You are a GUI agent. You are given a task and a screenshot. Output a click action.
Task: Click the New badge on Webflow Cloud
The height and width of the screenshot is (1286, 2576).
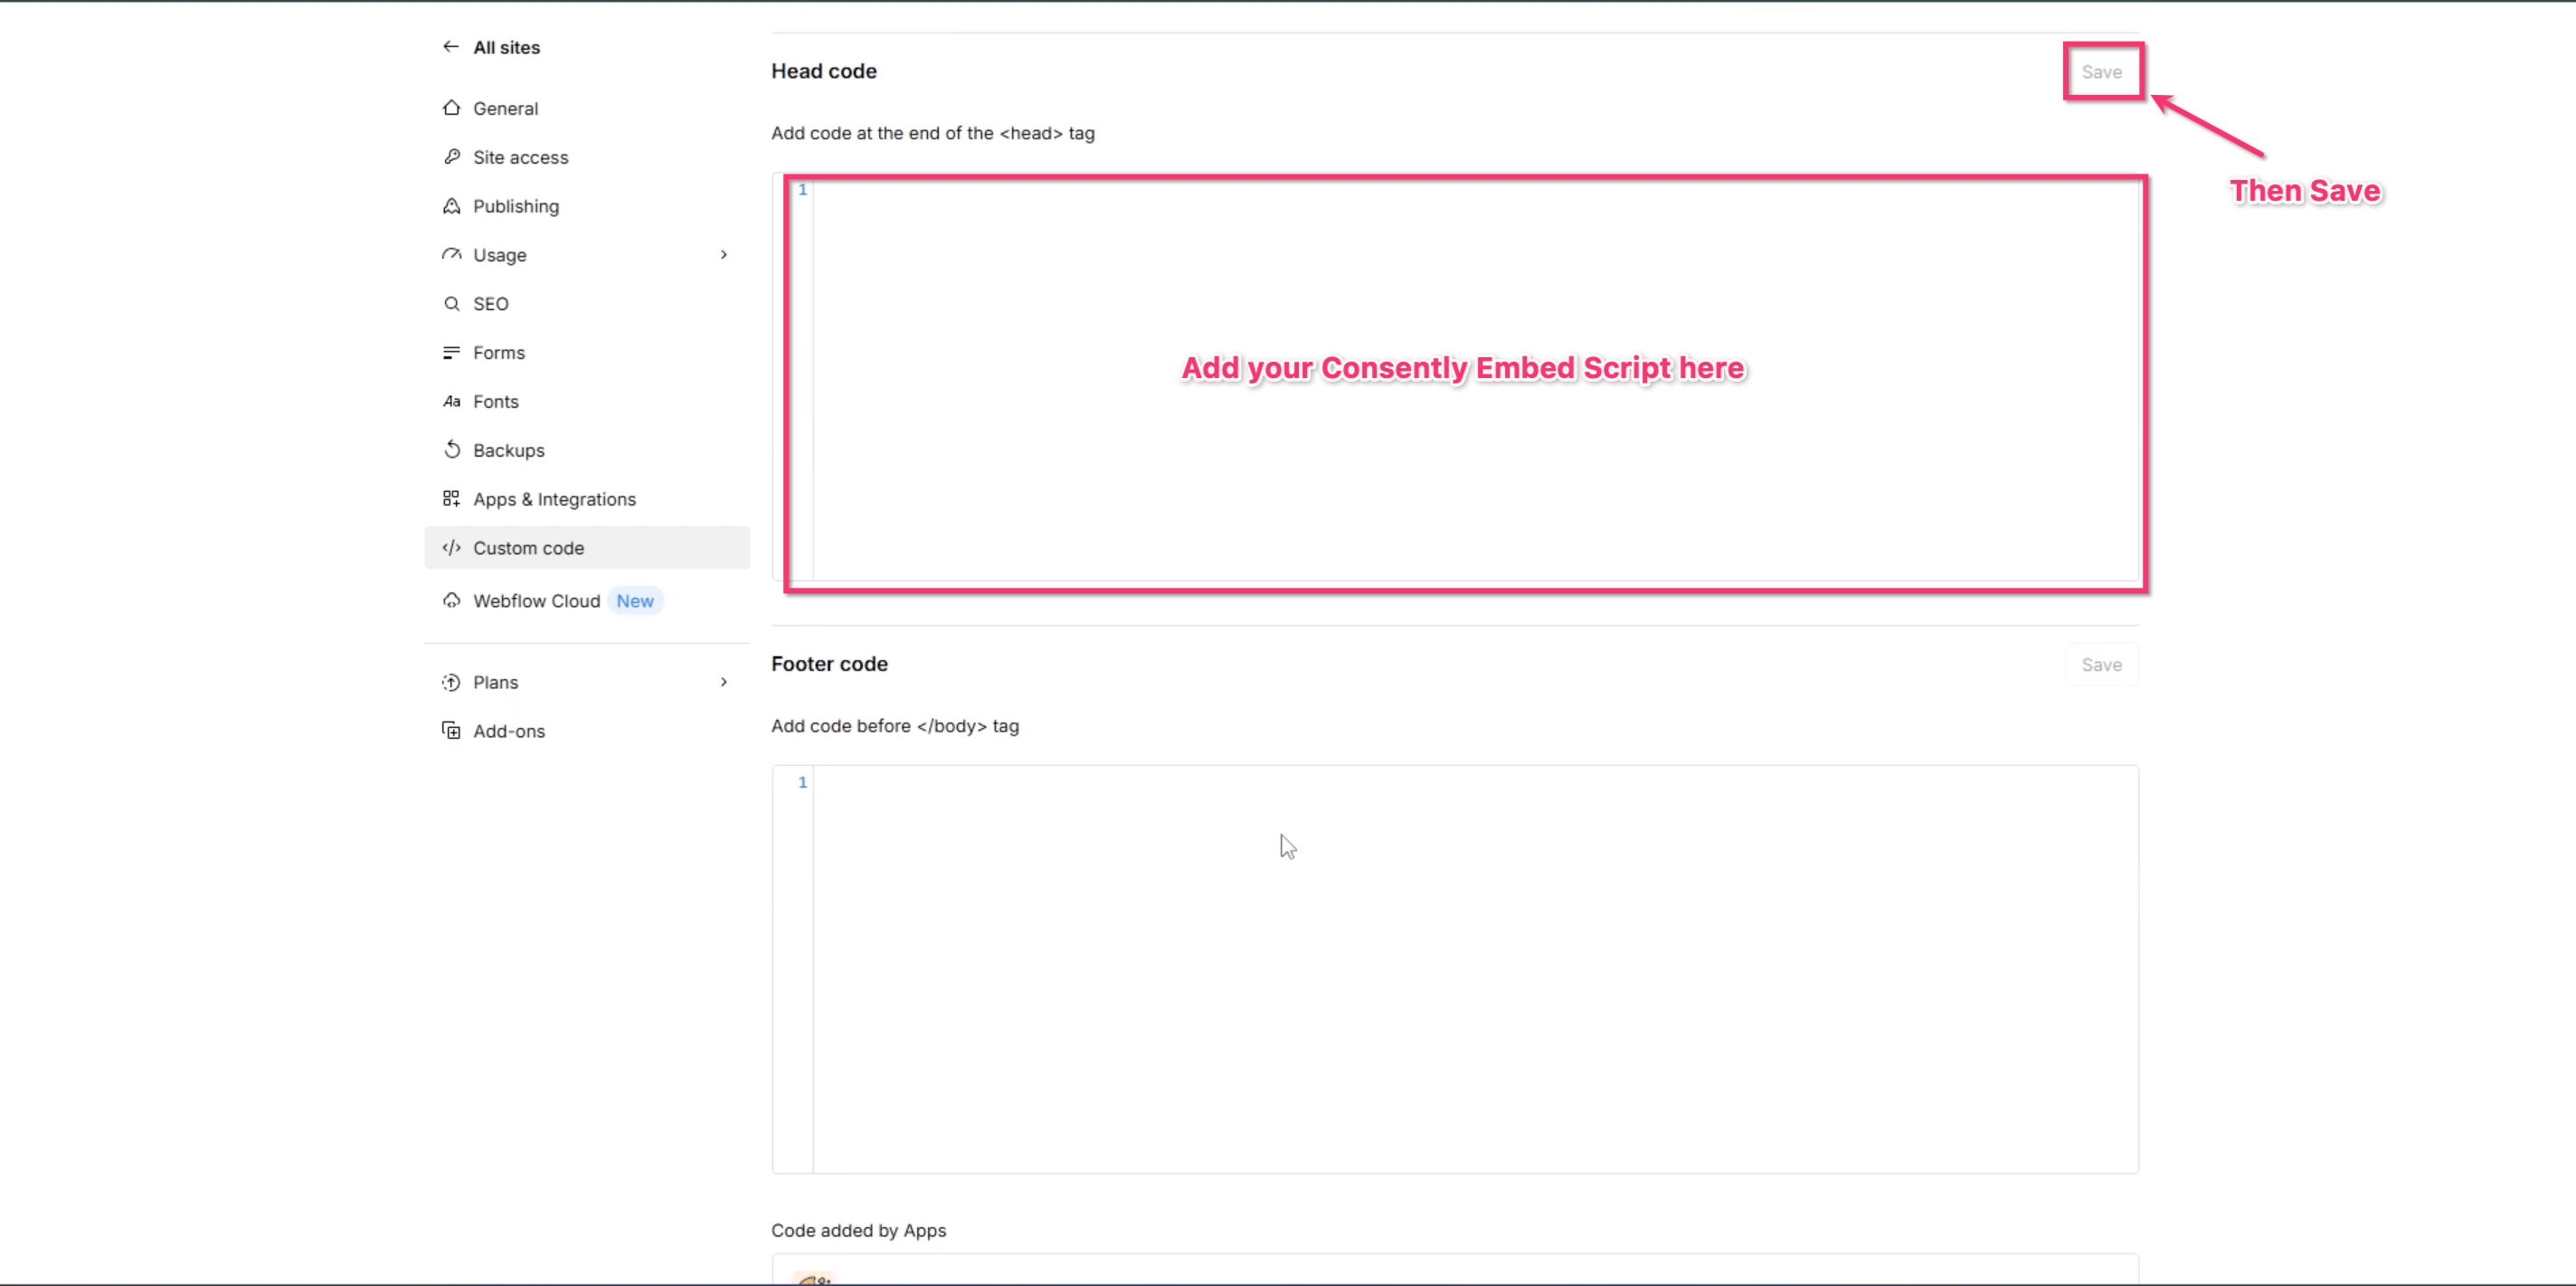coord(635,600)
